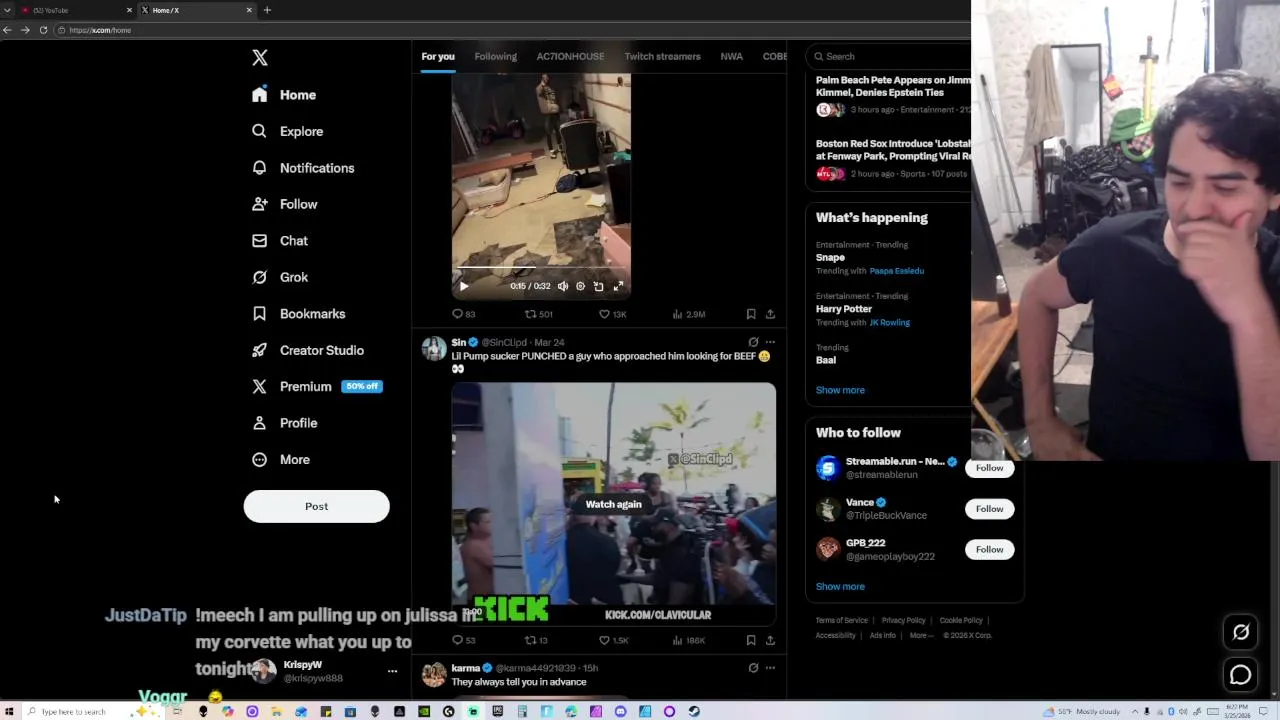The height and width of the screenshot is (720, 1280).
Task: Open Notifications in the sidebar
Action: [303, 168]
